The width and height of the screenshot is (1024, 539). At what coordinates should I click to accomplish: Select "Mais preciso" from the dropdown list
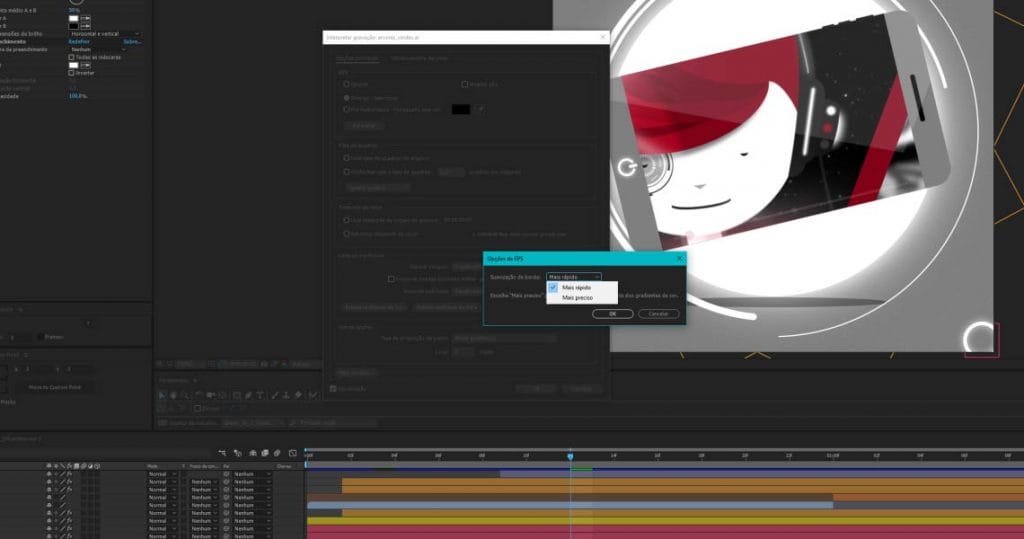(x=576, y=298)
